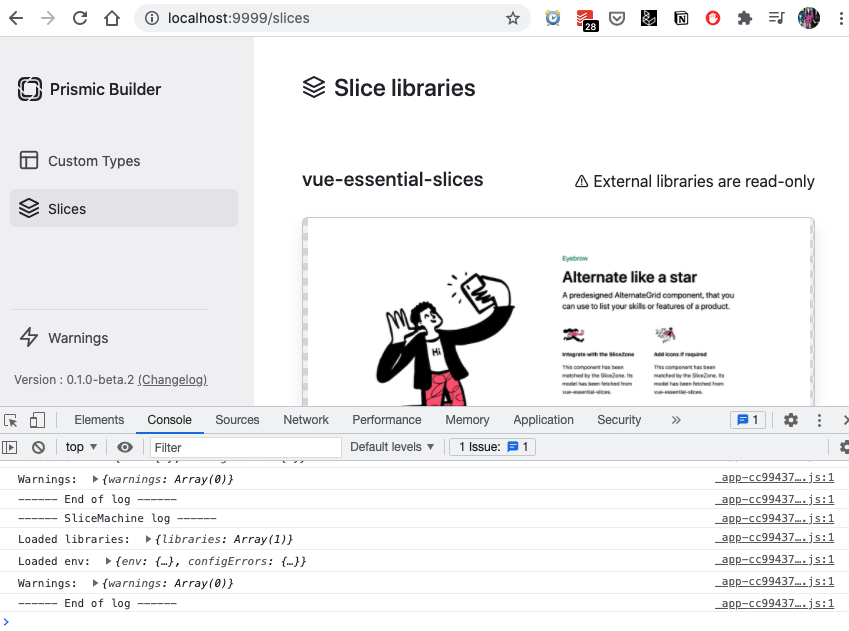Open source link beside Loaded libraries log
This screenshot has width=849, height=631.
point(774,538)
